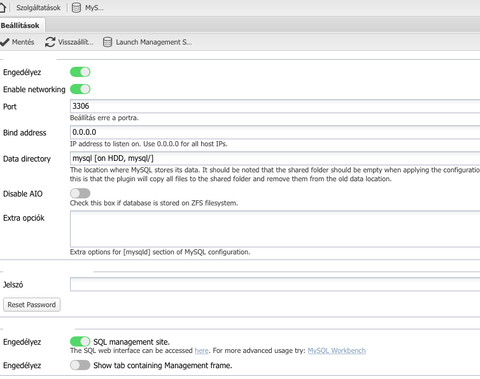Open the MySQL Workbench link

click(337, 351)
